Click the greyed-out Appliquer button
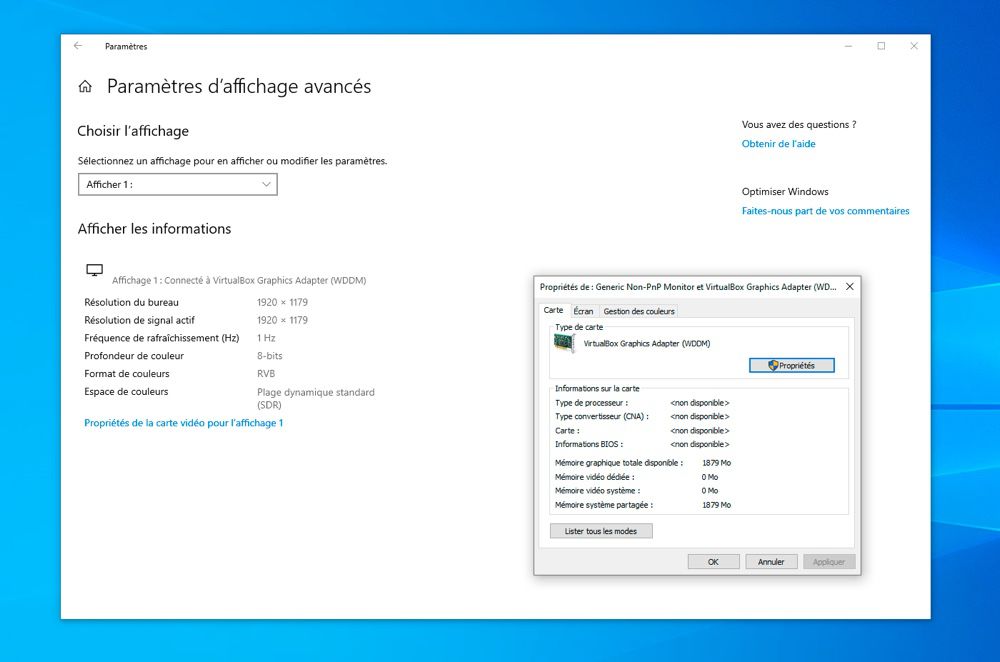Image resolution: width=1000 pixels, height=662 pixels. point(828,562)
